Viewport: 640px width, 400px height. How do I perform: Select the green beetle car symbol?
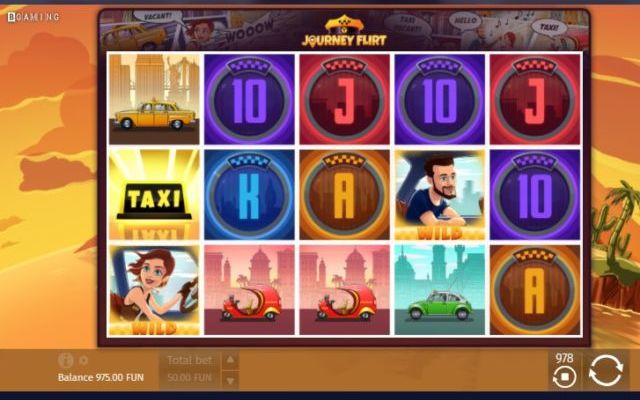[x=440, y=290]
